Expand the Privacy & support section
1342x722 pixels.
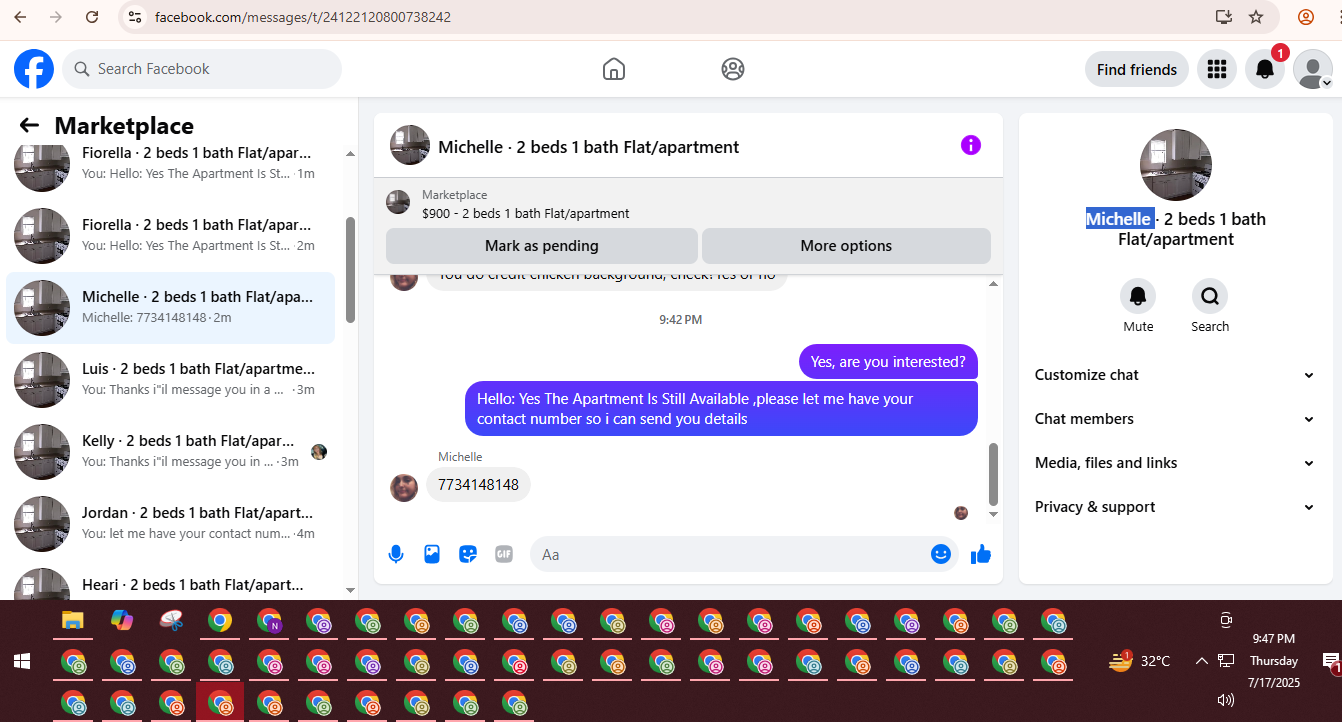point(1175,507)
